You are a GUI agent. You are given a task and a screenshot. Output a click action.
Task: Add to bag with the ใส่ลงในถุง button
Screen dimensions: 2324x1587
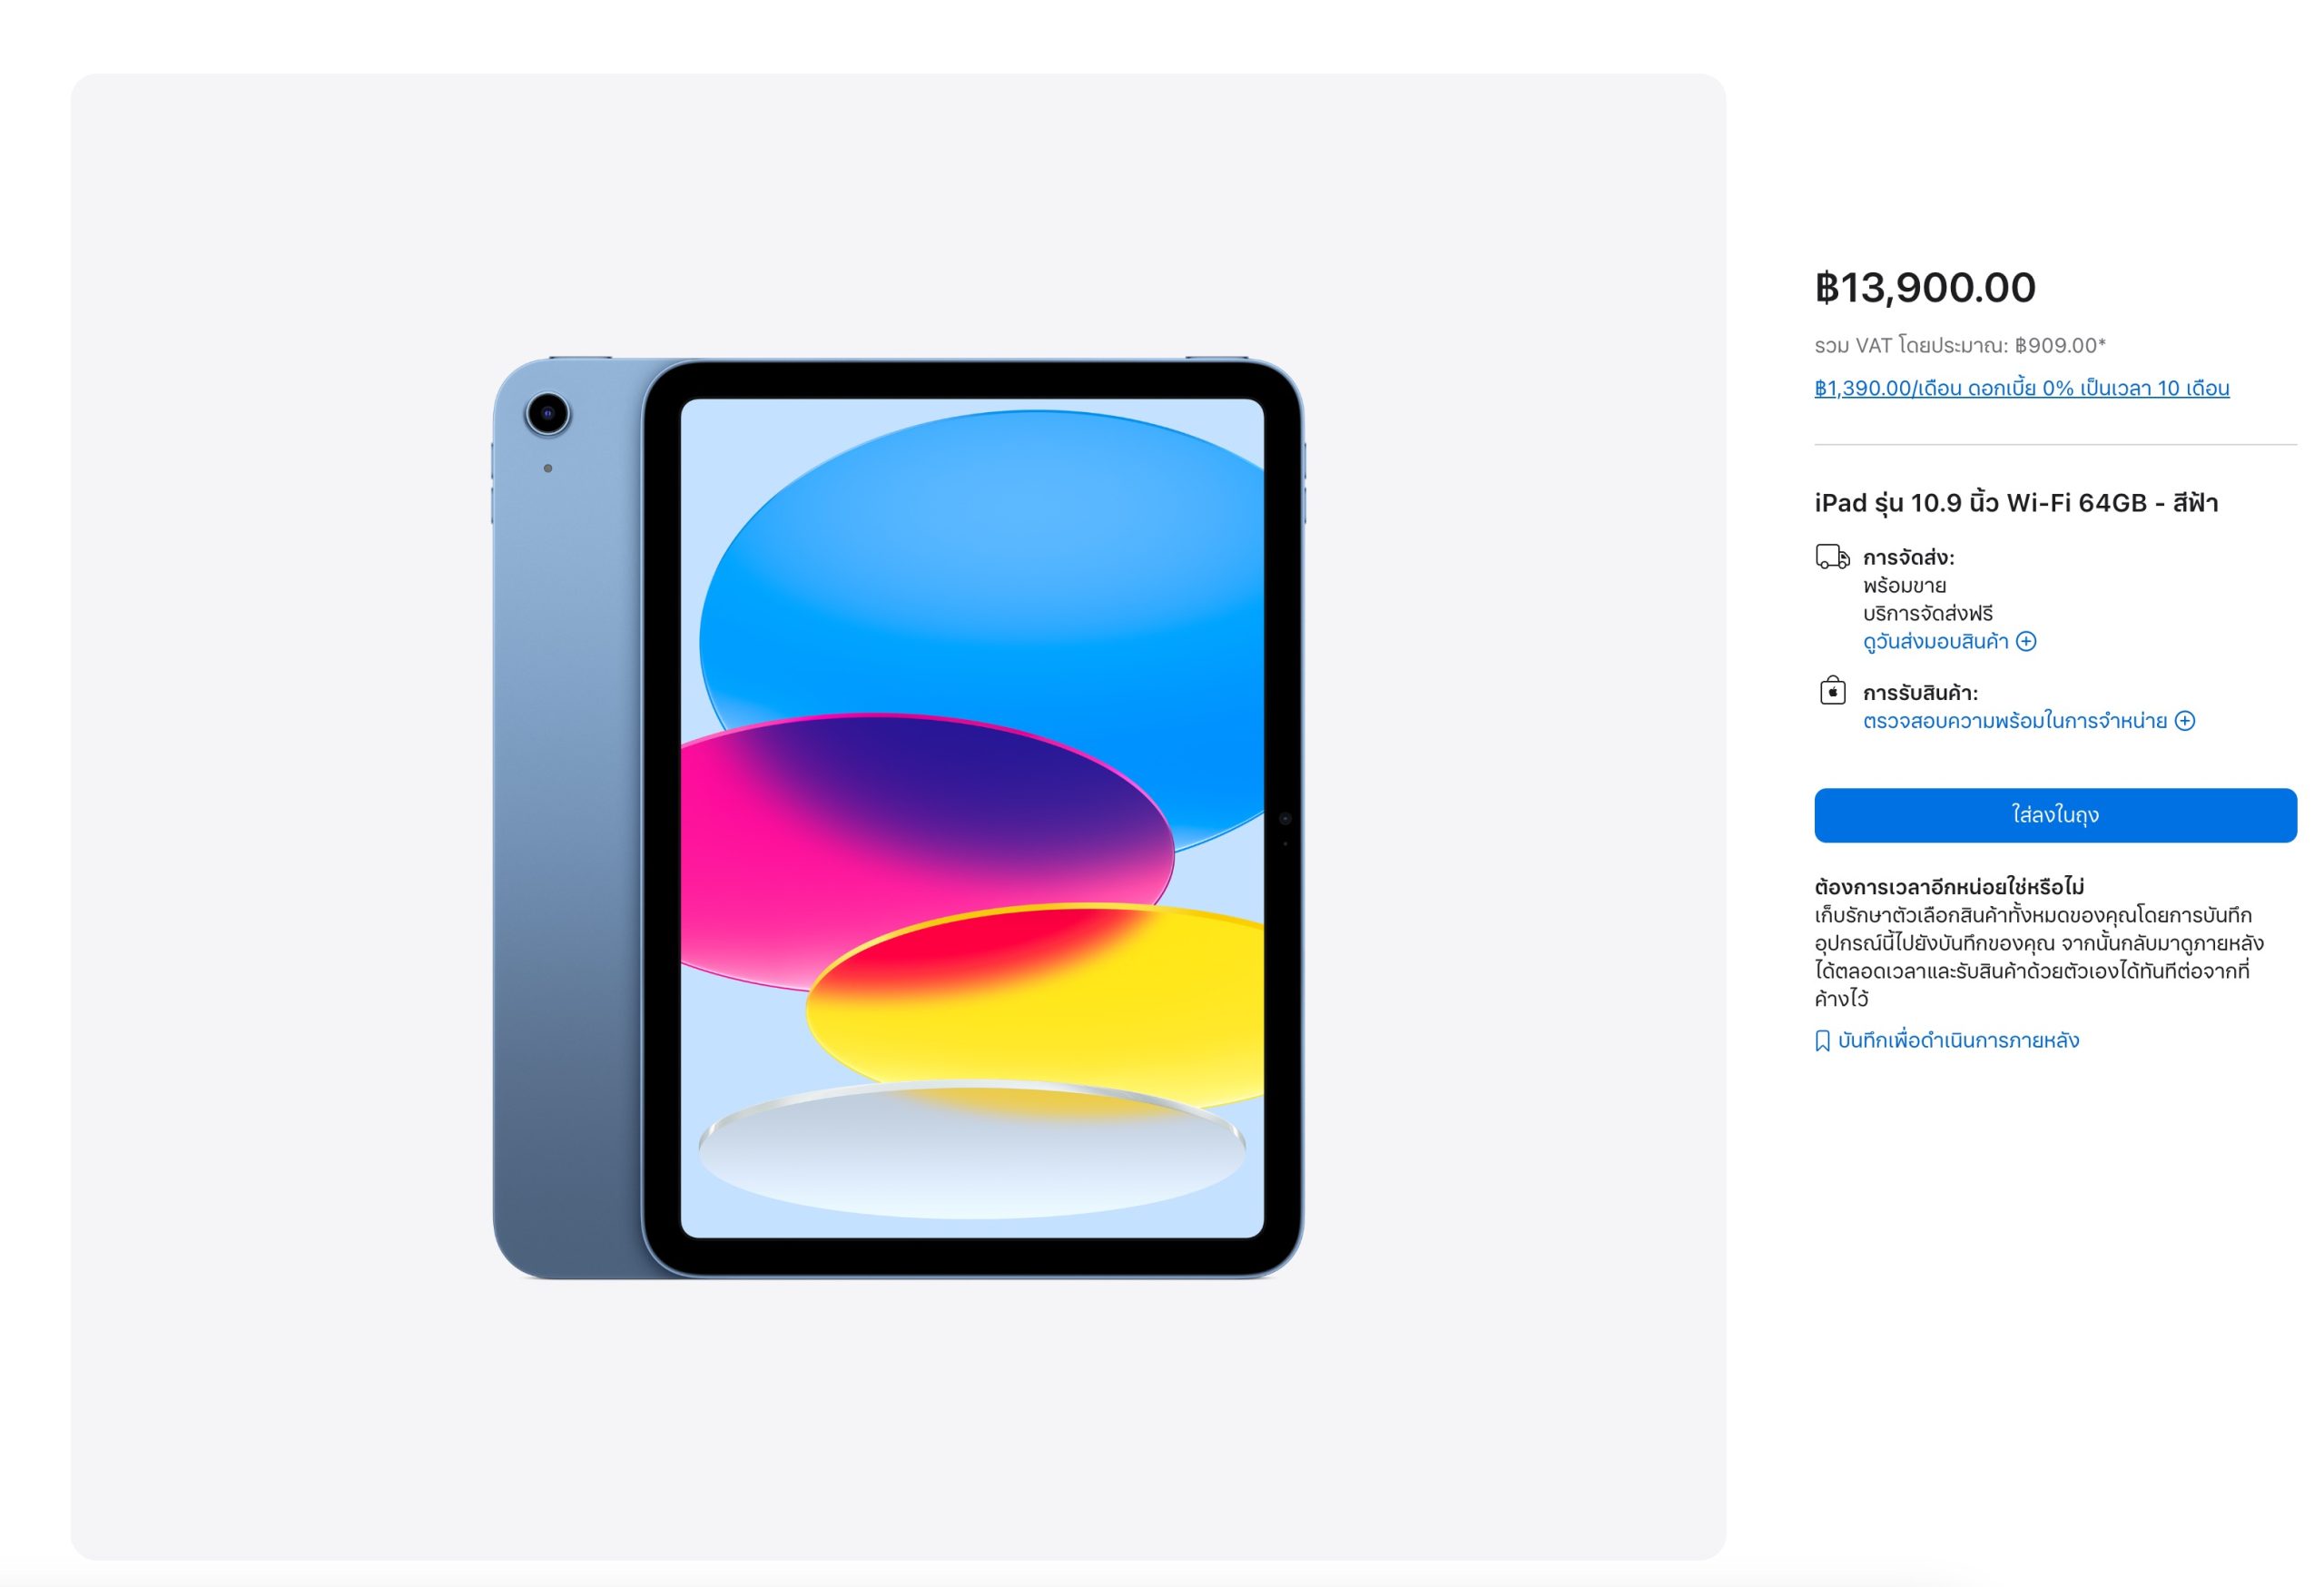(2055, 815)
